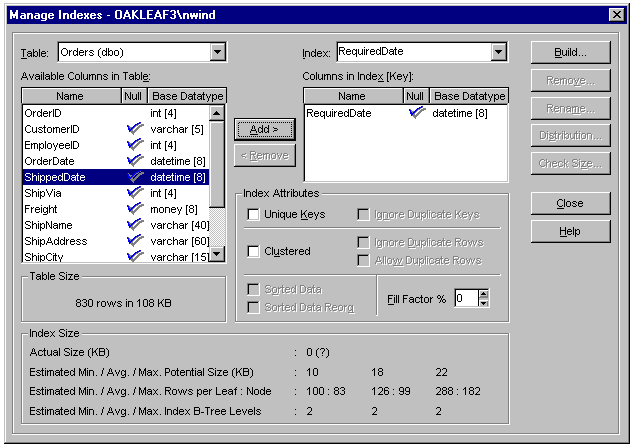Open Help for Manage Indexes
633x447 pixels.
(570, 231)
